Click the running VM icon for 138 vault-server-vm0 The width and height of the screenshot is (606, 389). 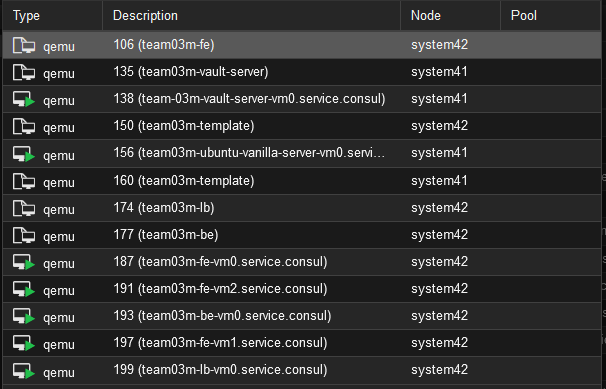[24, 100]
